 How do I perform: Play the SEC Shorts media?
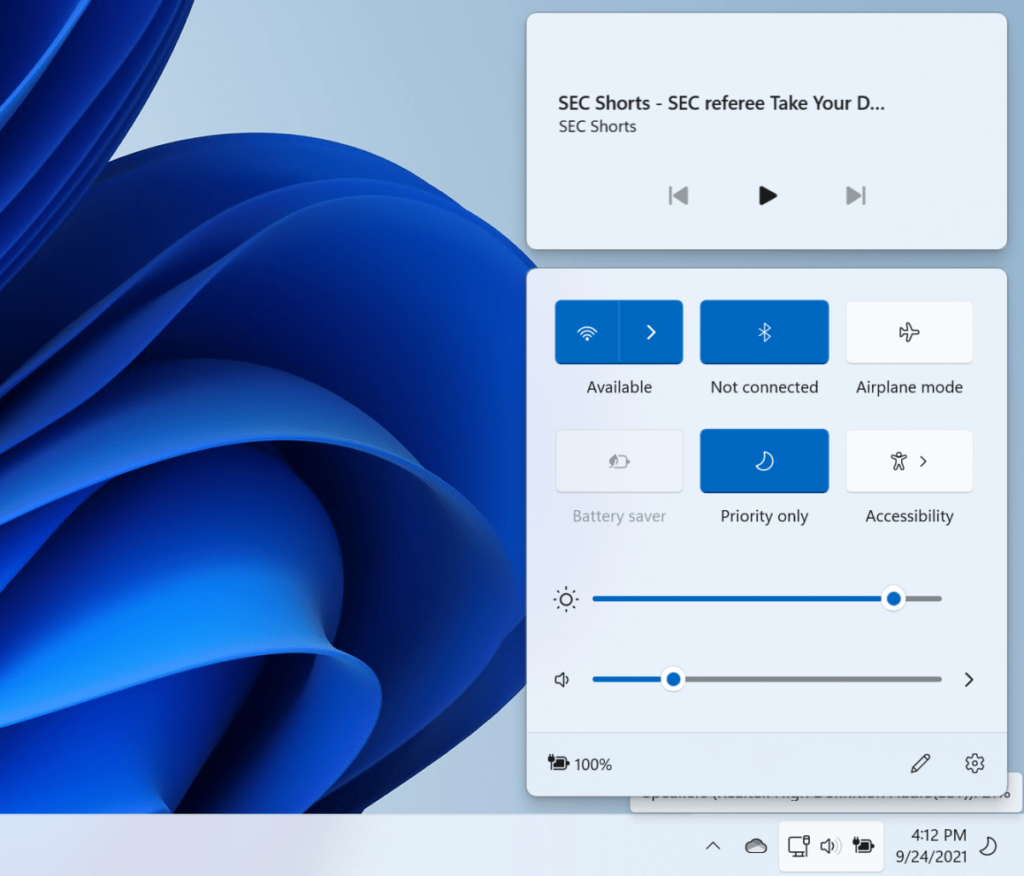tap(767, 195)
